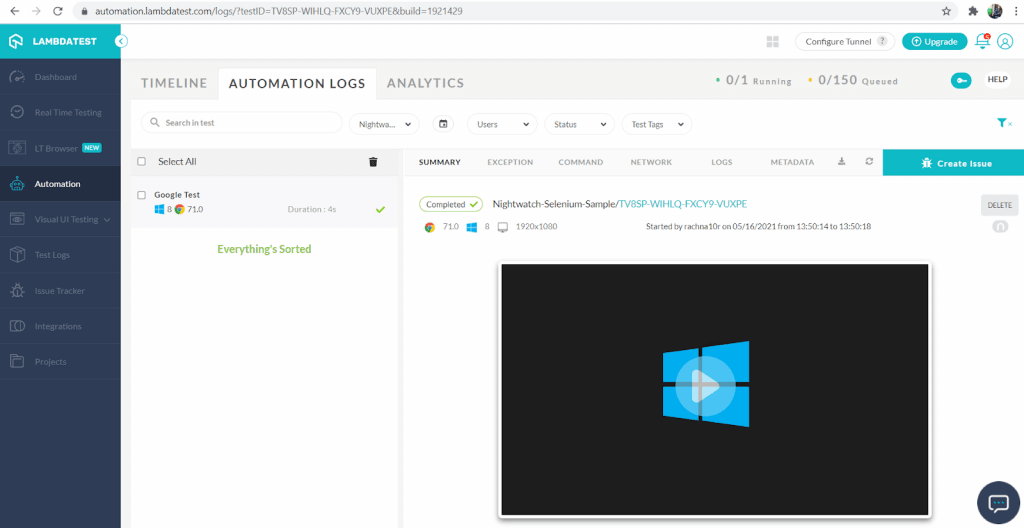Open the Network tab
This screenshot has height=528, width=1024.
651,162
